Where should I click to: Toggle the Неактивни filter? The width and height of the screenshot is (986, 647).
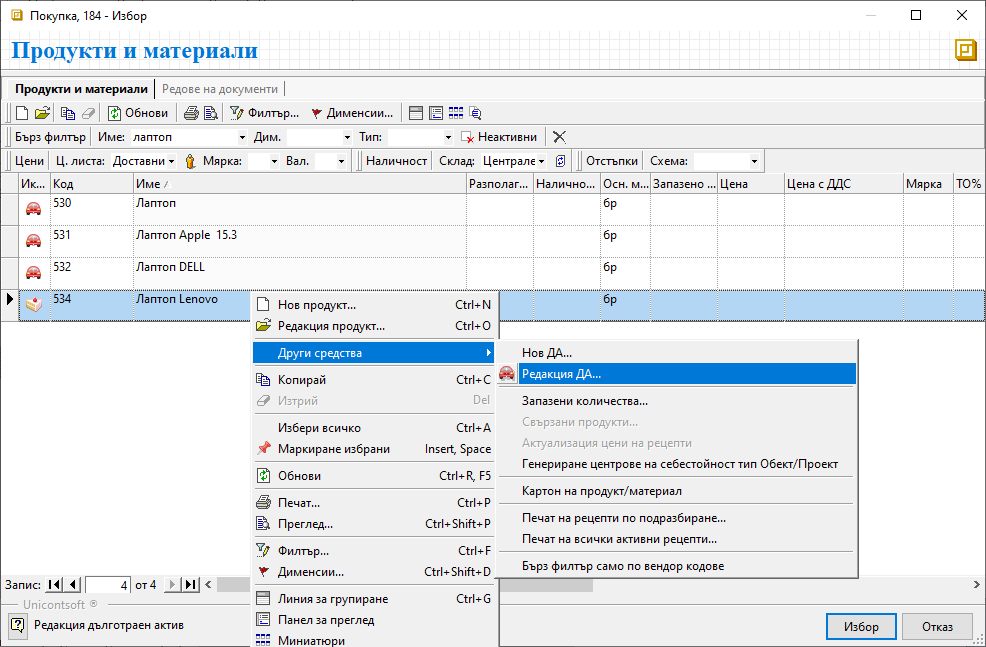point(499,137)
